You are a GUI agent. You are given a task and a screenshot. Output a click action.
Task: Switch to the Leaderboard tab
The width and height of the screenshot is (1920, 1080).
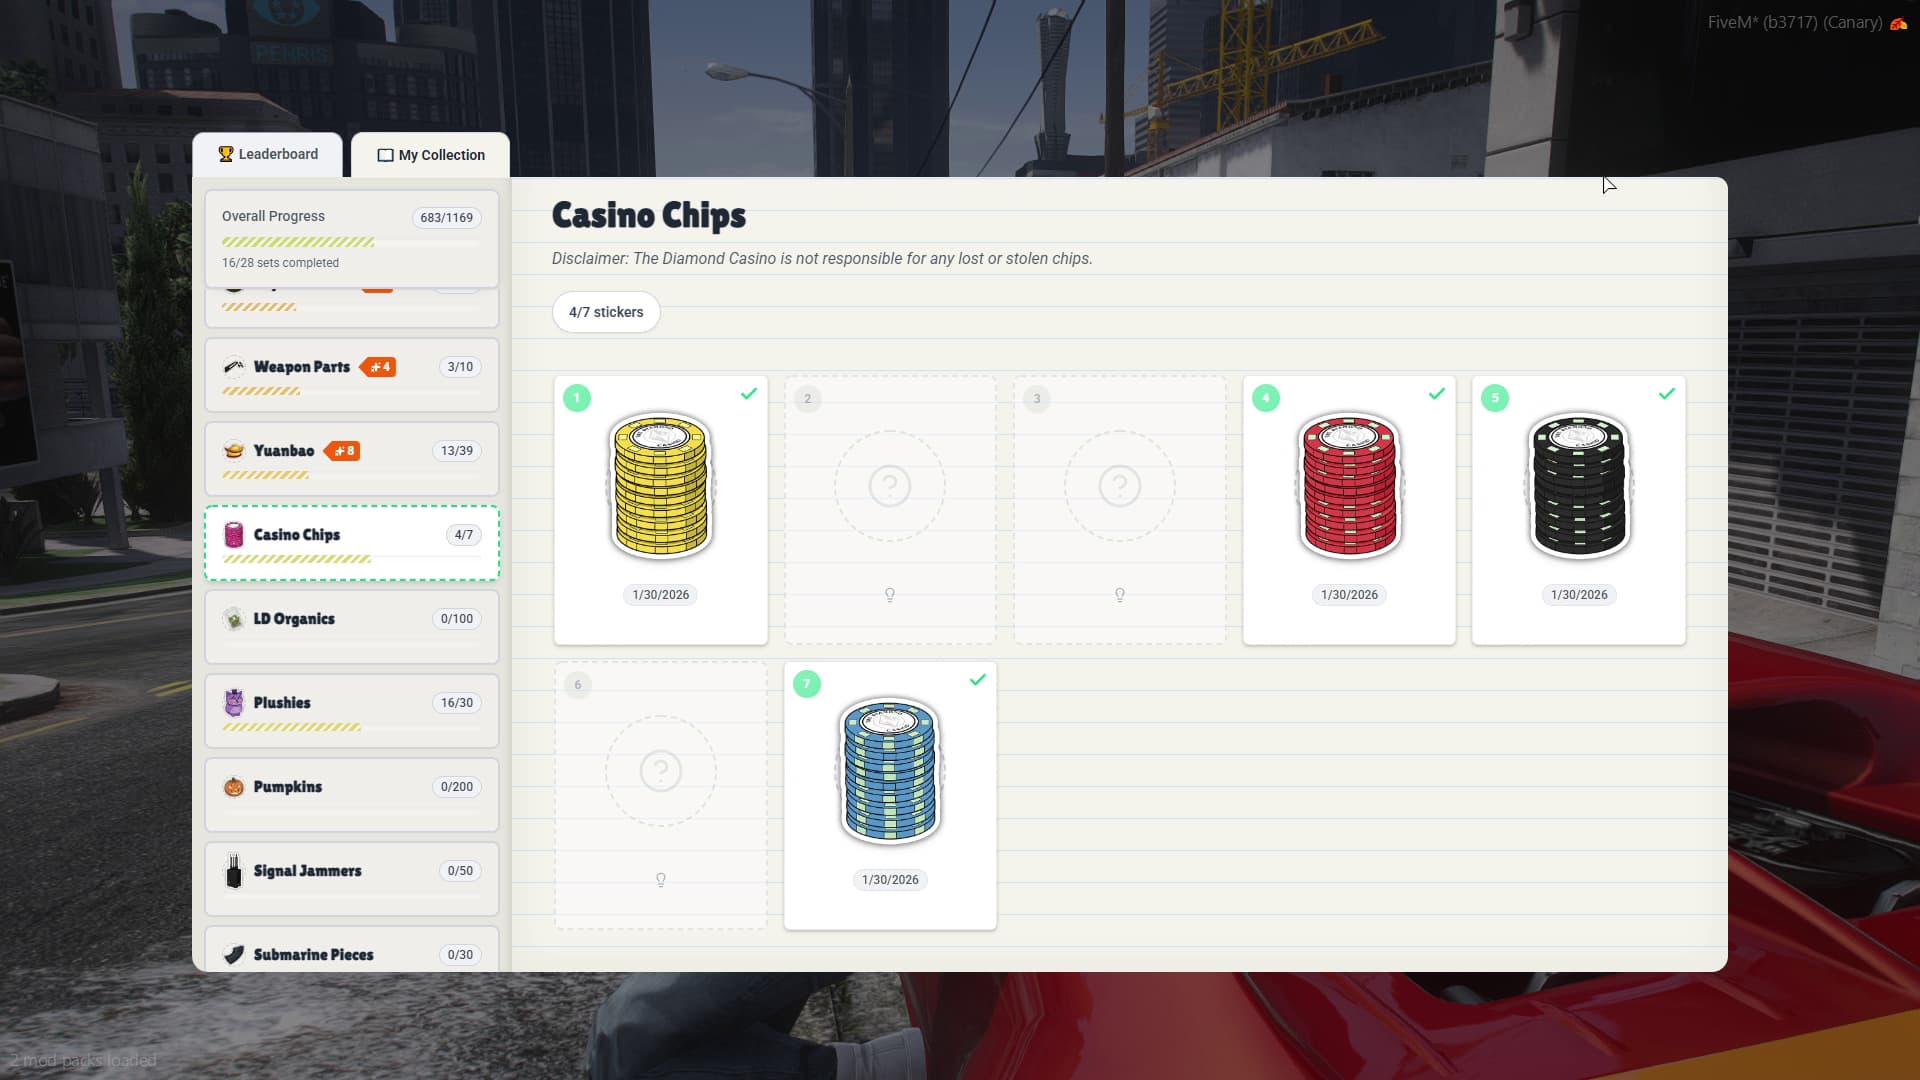click(268, 154)
